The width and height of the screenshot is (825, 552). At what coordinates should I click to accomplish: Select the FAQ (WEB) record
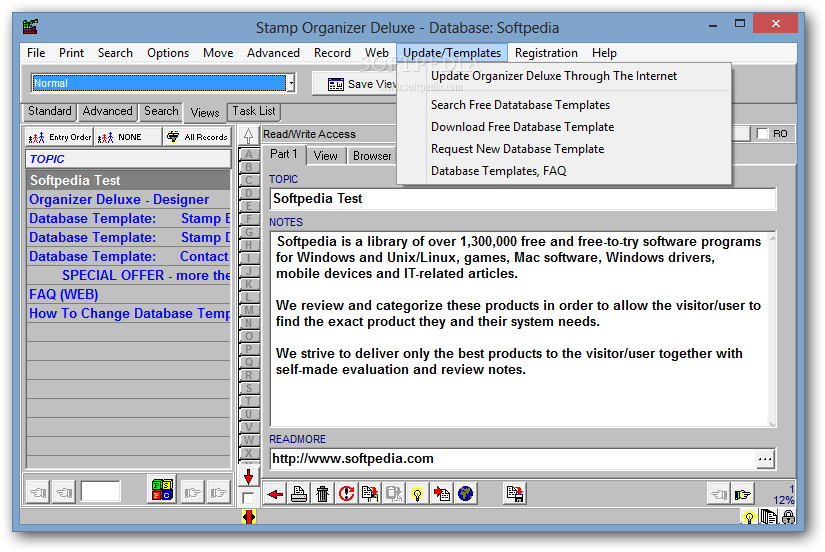click(x=128, y=294)
